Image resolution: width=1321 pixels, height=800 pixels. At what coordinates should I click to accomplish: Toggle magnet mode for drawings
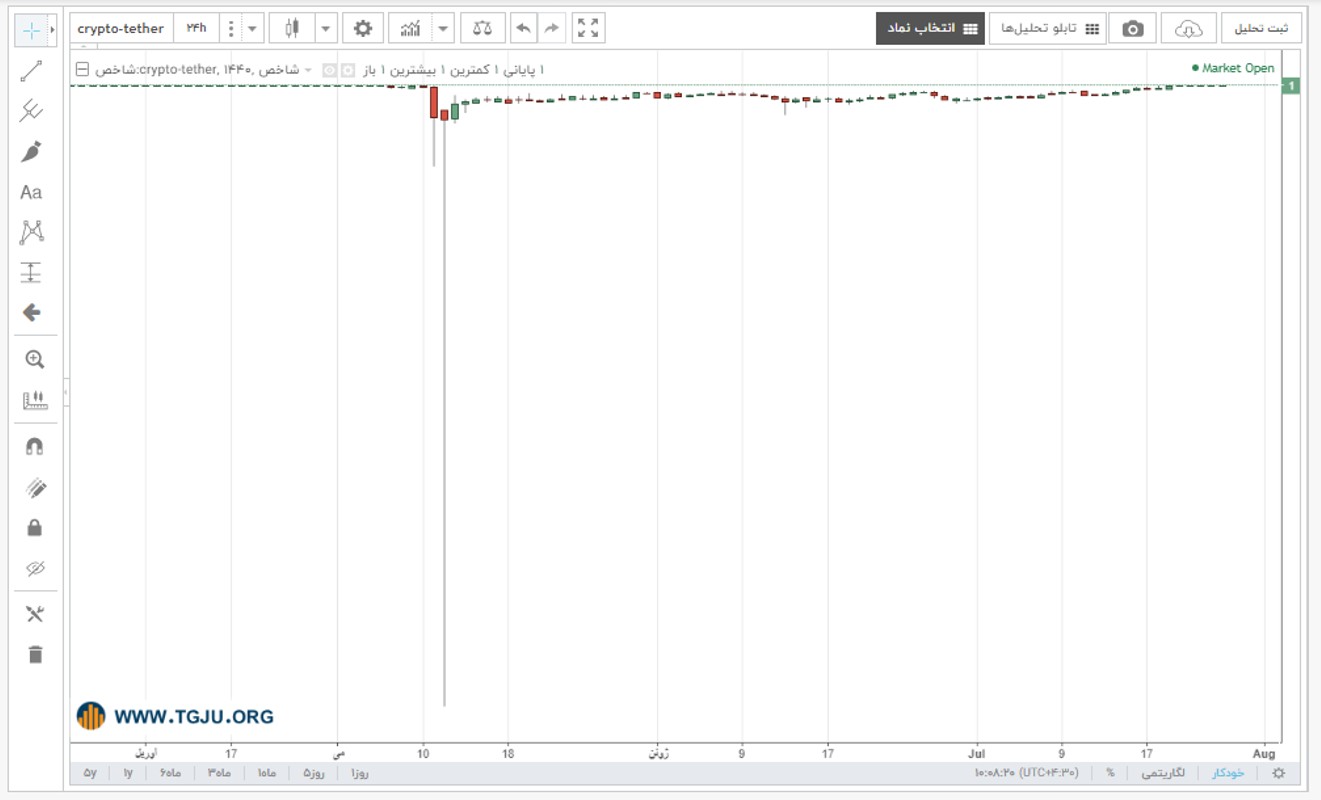pos(34,447)
